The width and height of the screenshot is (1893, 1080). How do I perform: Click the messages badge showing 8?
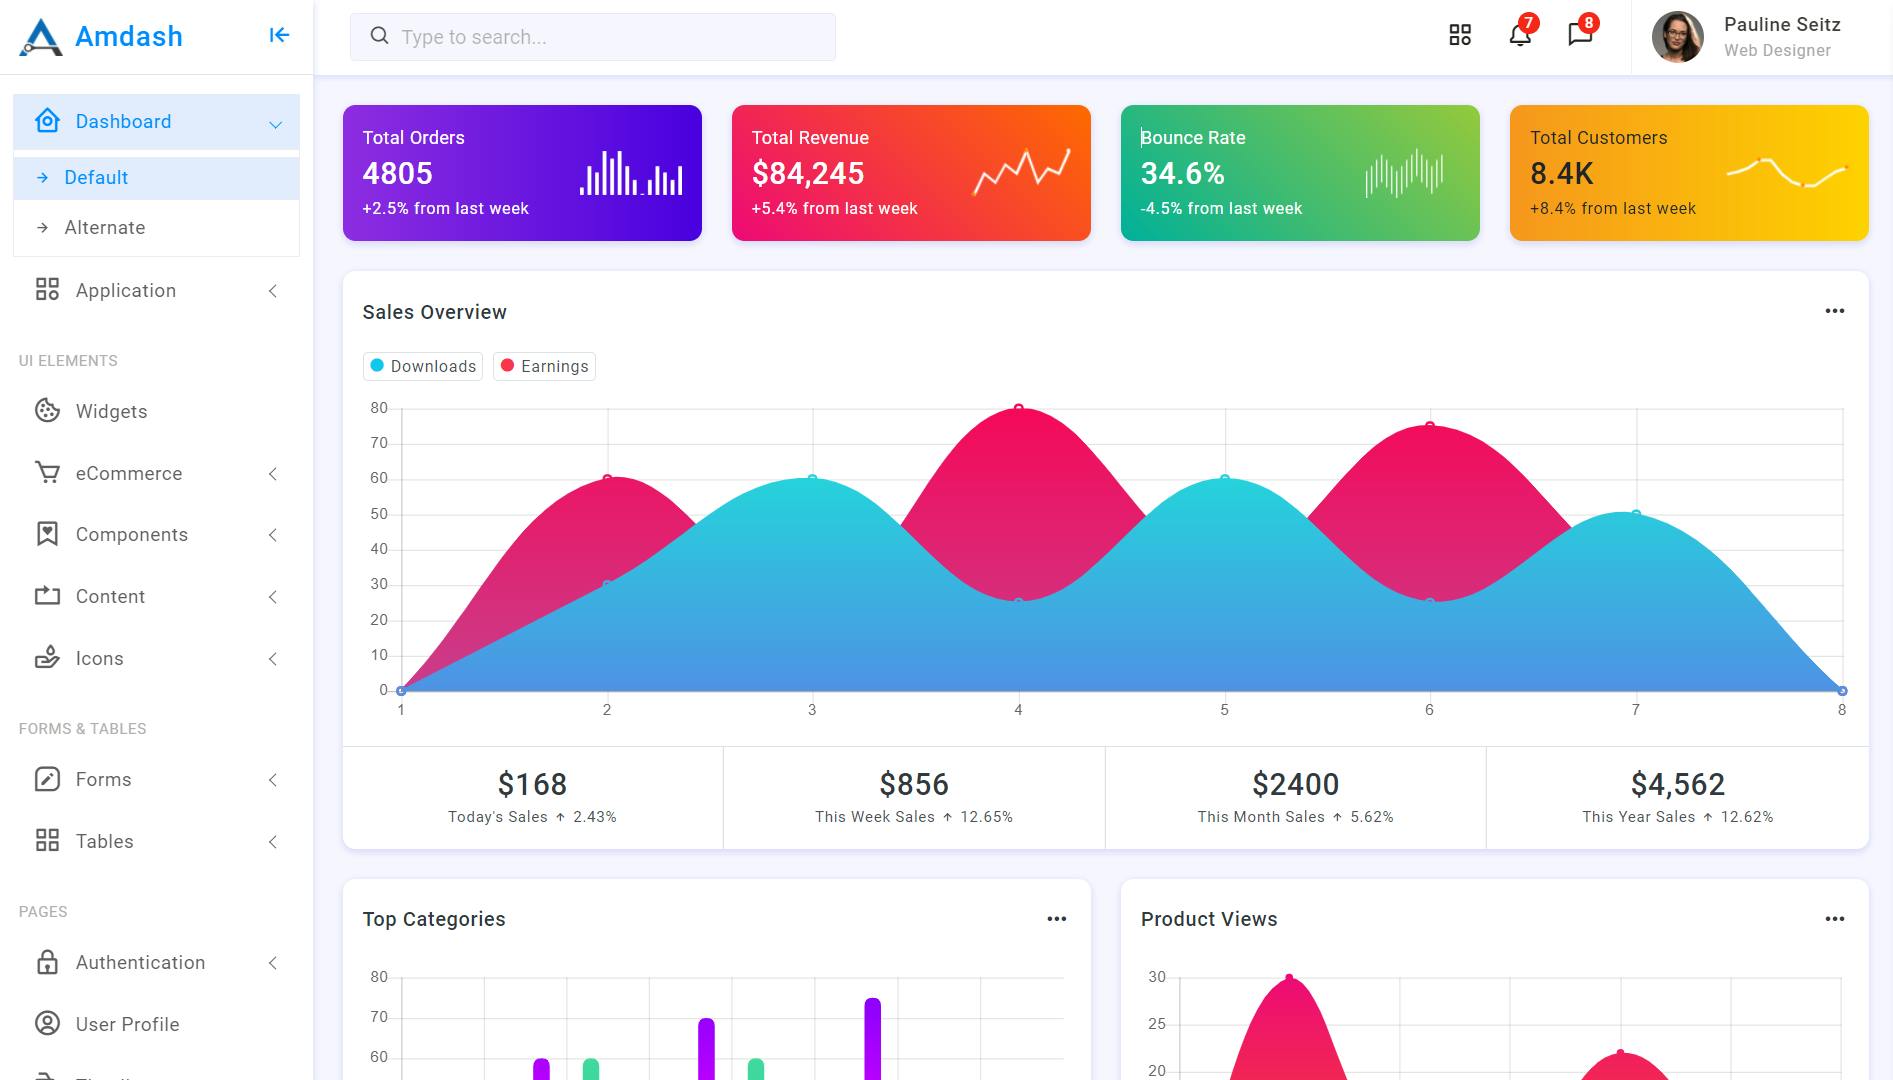coord(1588,23)
